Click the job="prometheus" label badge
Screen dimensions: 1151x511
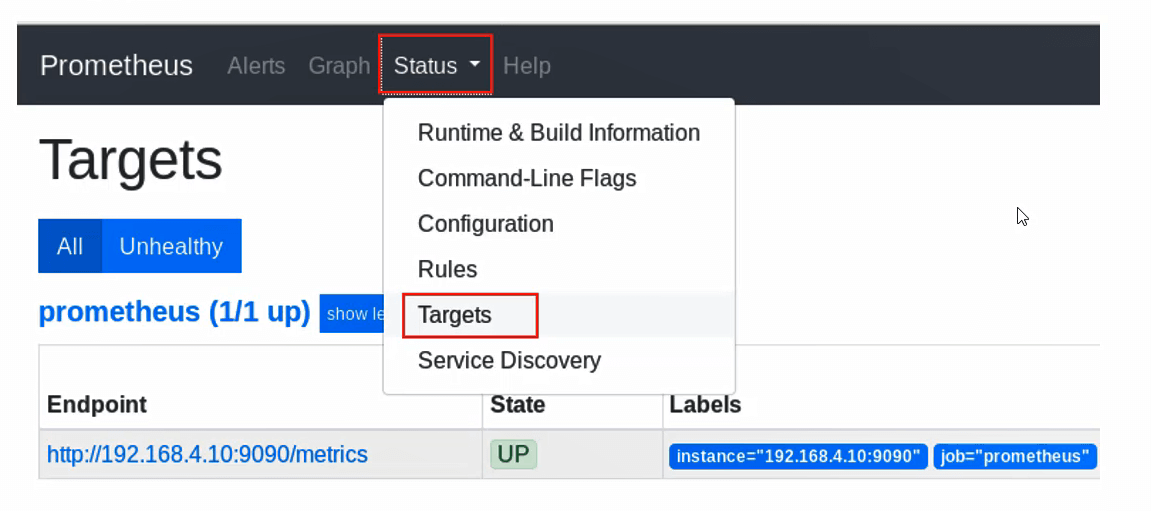pos(1015,457)
